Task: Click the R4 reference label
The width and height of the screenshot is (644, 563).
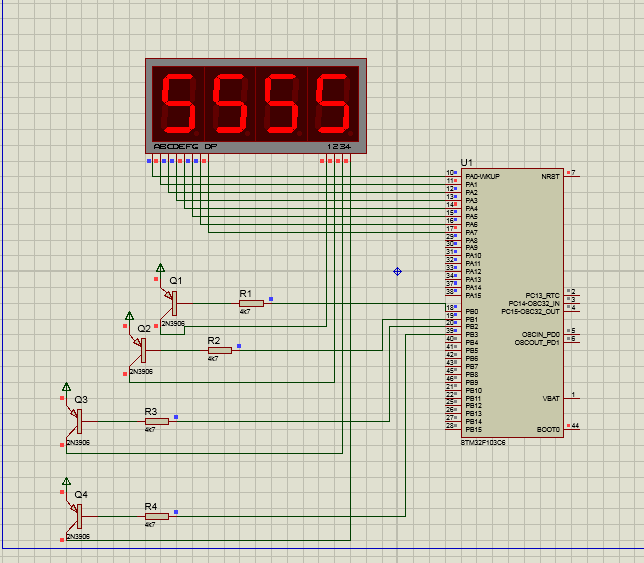Action: (x=151, y=506)
